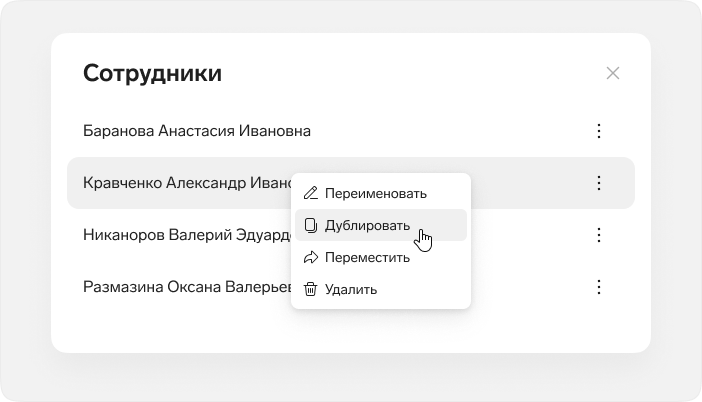Expand the three-dot menu for Размазина Оксана
The height and width of the screenshot is (402, 702).
(599, 287)
